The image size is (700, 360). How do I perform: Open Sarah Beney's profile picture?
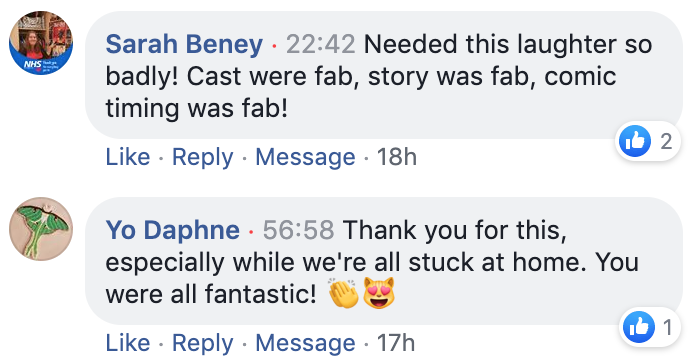(41, 43)
